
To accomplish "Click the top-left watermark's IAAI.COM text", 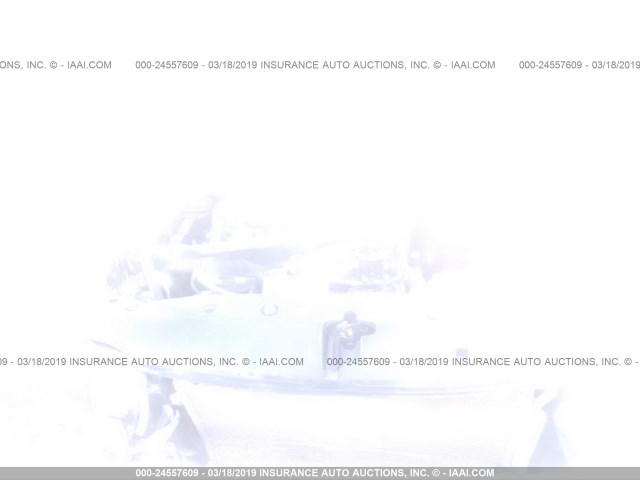I will [89, 65].
